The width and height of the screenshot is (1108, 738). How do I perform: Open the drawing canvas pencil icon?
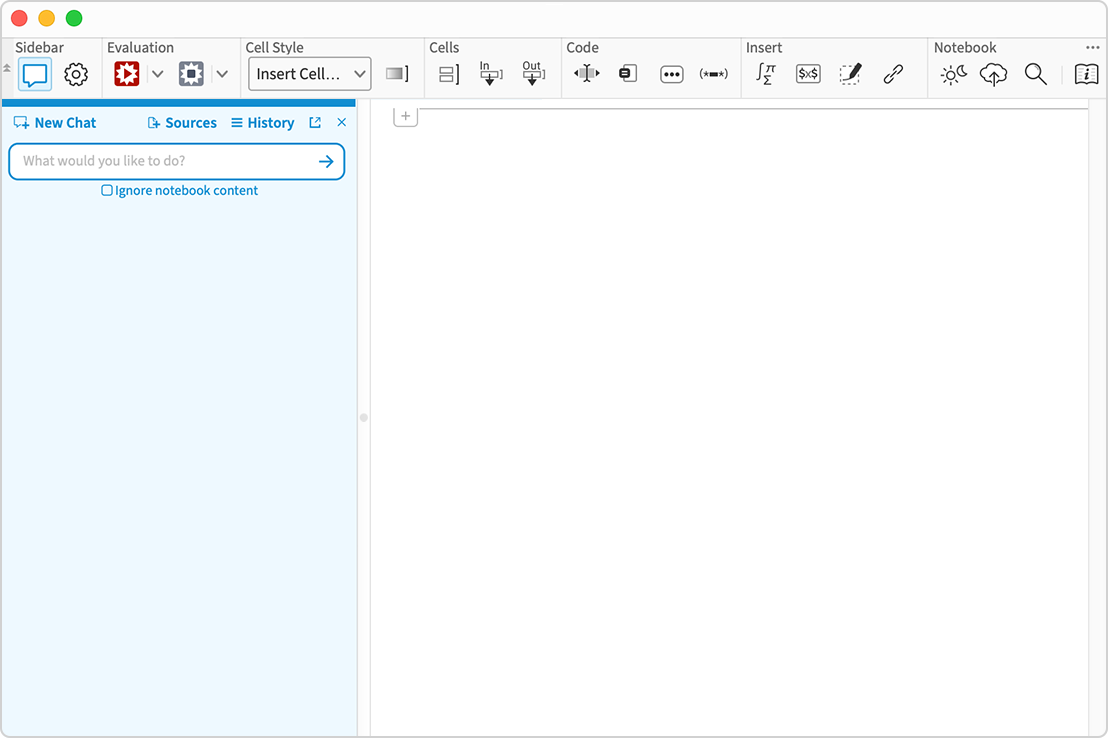click(850, 74)
